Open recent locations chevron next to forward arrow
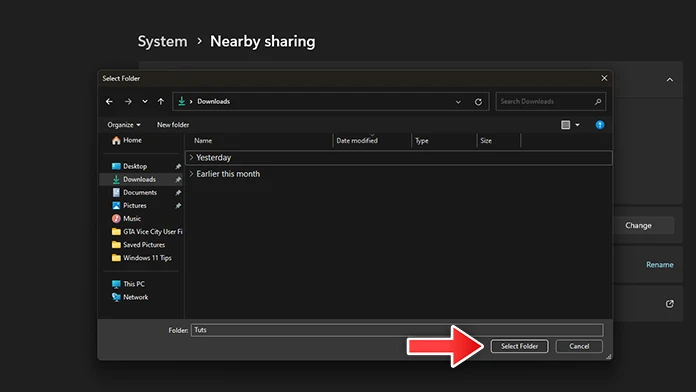The image size is (696, 392). click(145, 102)
